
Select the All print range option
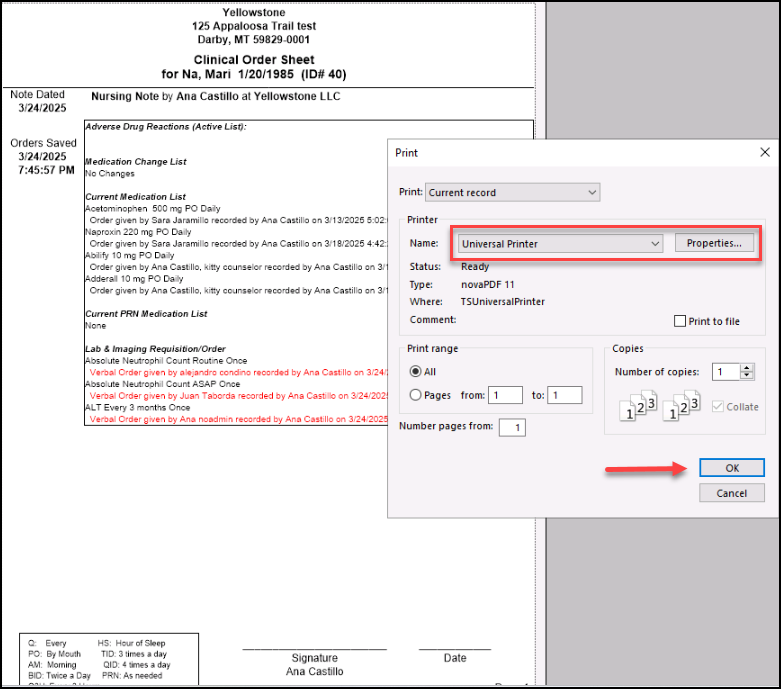416,371
